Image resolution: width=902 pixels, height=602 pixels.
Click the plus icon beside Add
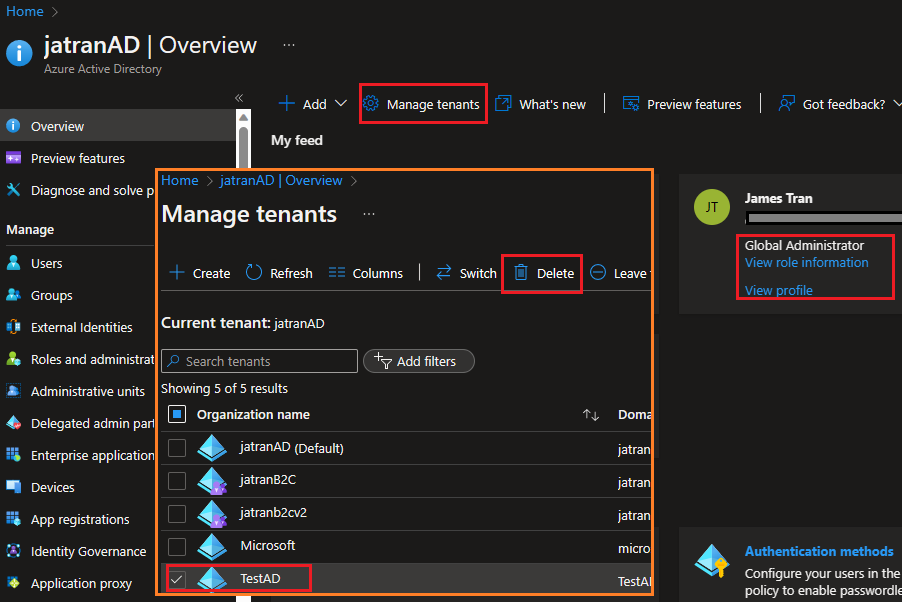[x=286, y=104]
